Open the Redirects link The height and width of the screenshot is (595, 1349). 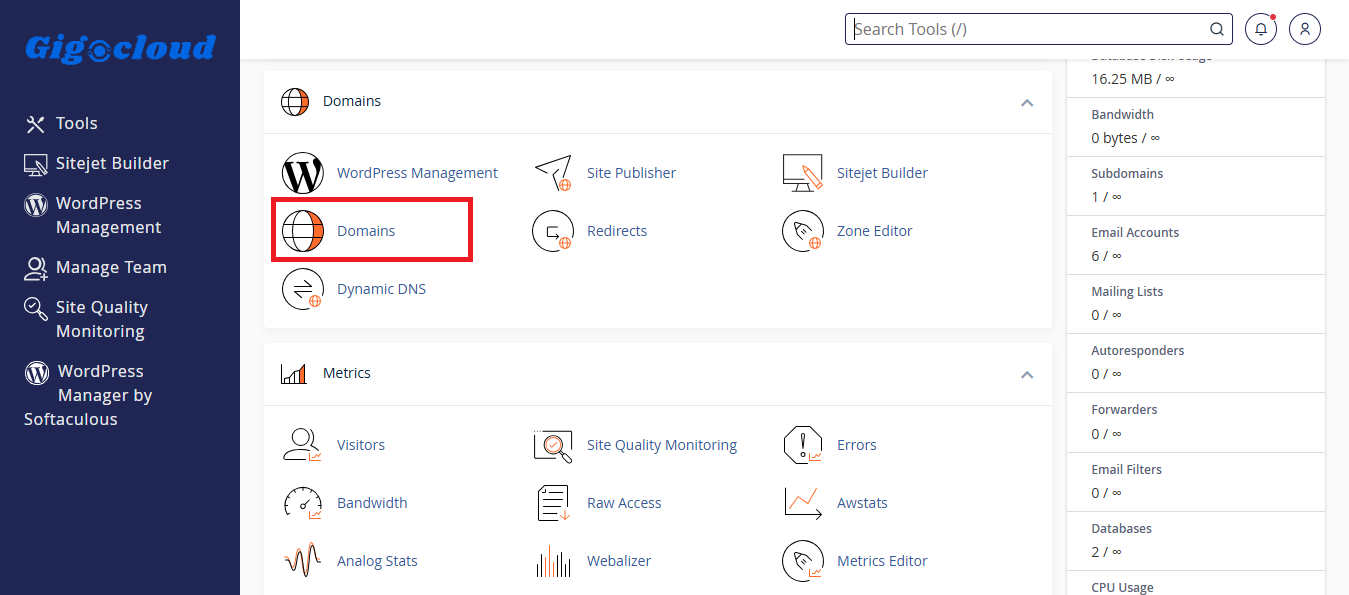[x=617, y=231]
